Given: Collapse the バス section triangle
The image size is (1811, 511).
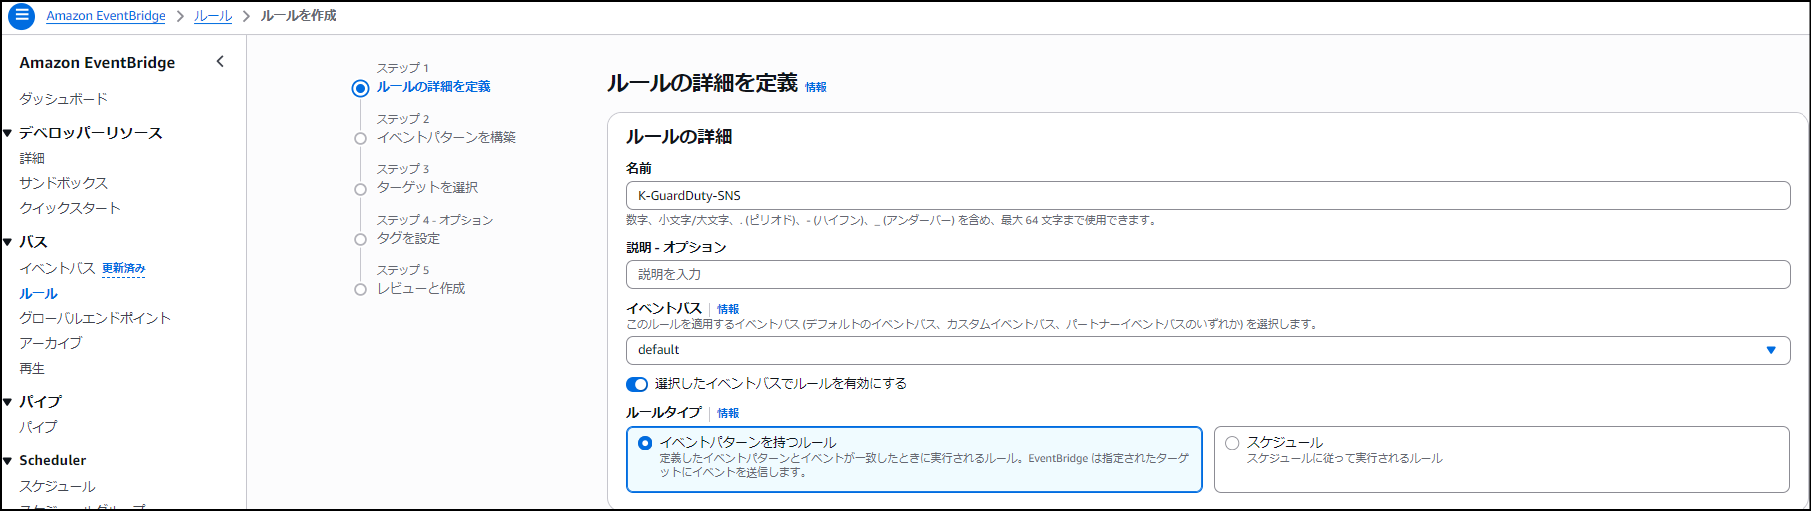Looking at the screenshot, I should coord(8,242).
